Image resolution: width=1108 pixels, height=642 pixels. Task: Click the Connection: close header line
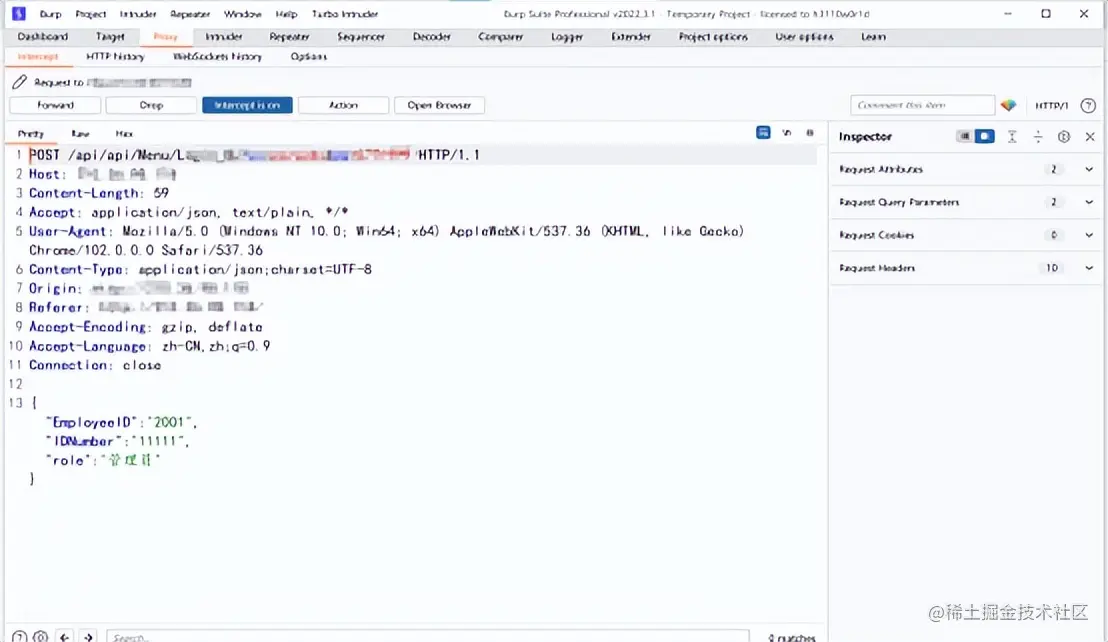click(x=95, y=365)
